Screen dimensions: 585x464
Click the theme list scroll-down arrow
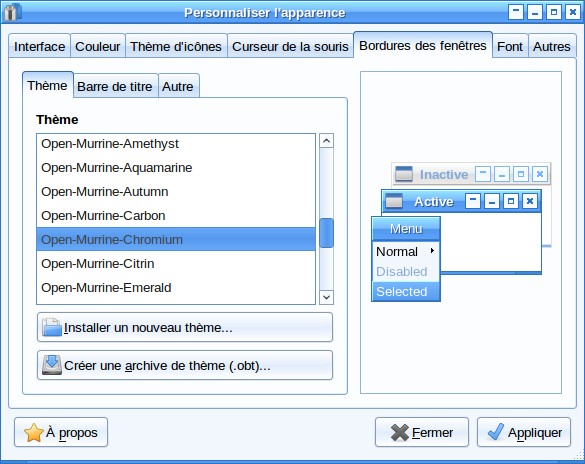326,297
